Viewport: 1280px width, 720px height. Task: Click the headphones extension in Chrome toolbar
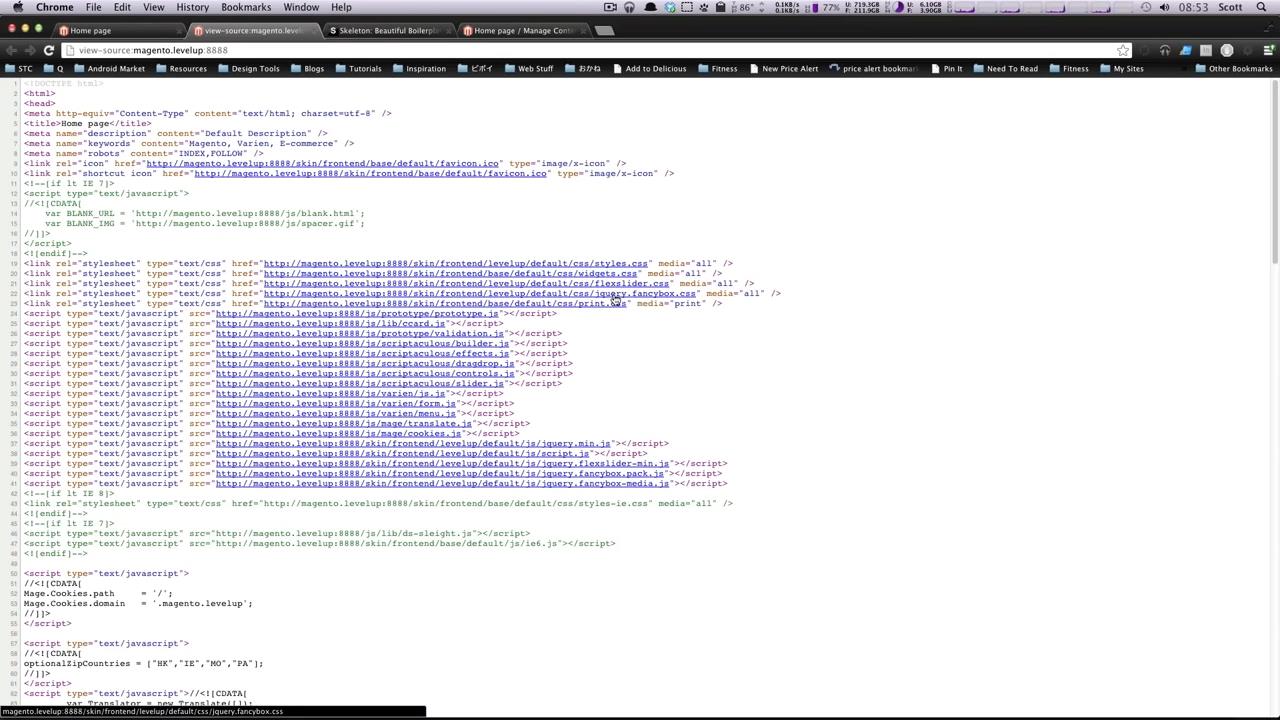(1165, 50)
